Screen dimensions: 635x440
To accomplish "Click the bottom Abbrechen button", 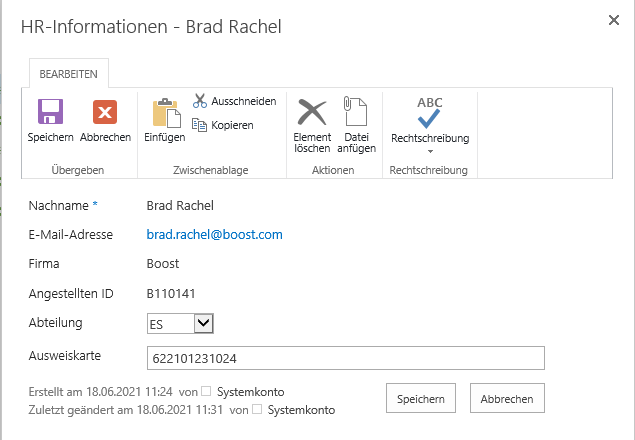I will 507,398.
